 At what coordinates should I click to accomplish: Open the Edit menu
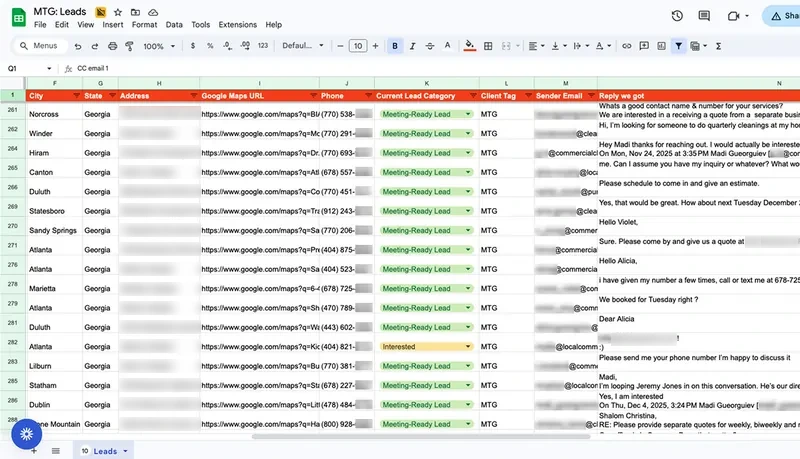[x=62, y=24]
